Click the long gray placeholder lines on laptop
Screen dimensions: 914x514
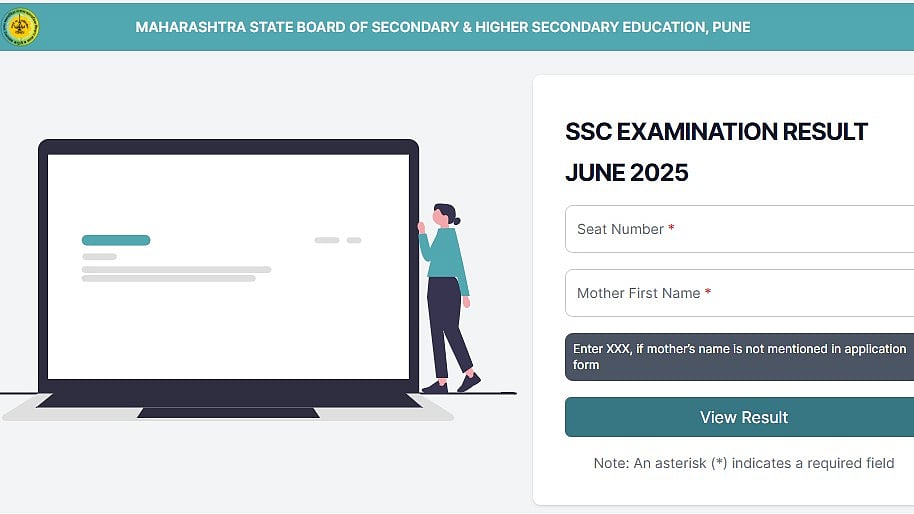176,273
